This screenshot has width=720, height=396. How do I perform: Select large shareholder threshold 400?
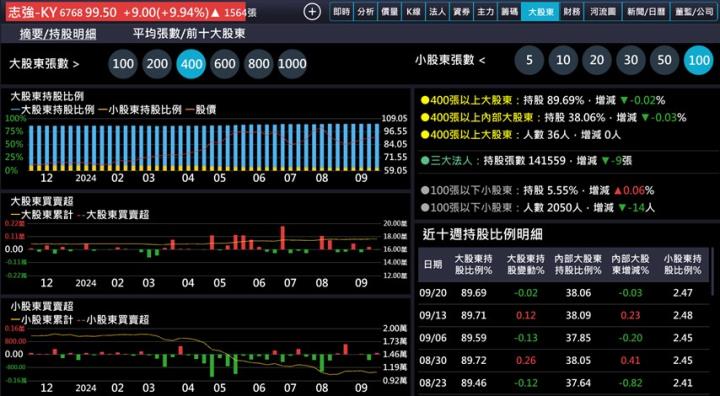pyautogui.click(x=191, y=63)
